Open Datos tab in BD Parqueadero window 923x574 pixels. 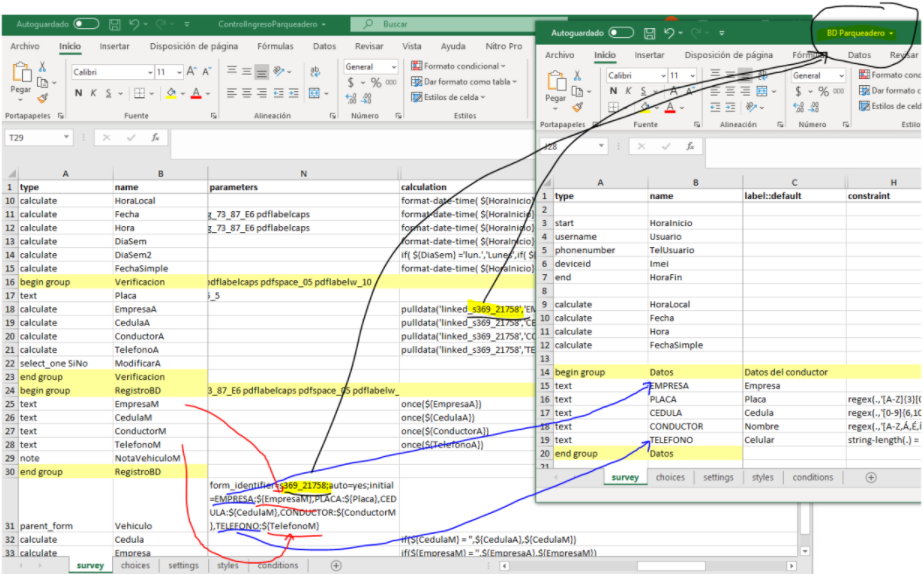(x=859, y=55)
